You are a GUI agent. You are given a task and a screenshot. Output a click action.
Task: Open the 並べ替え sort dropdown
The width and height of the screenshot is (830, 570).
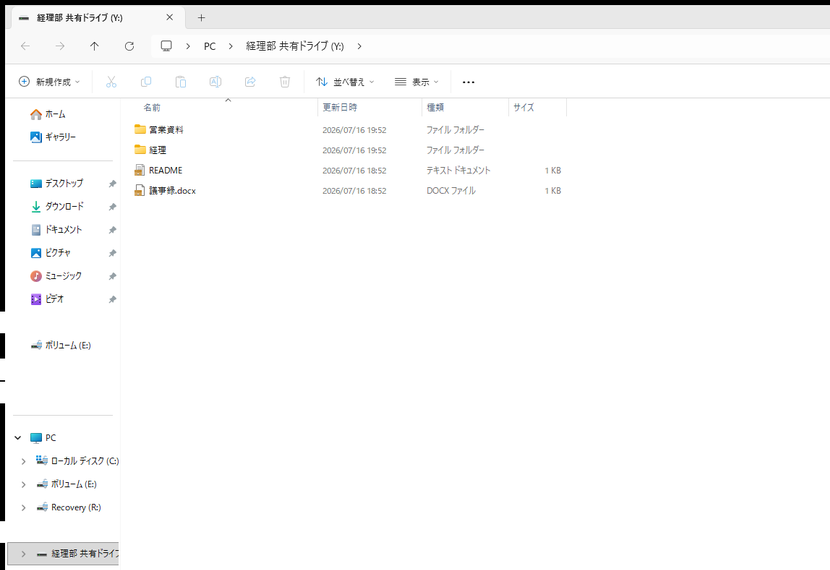point(345,82)
